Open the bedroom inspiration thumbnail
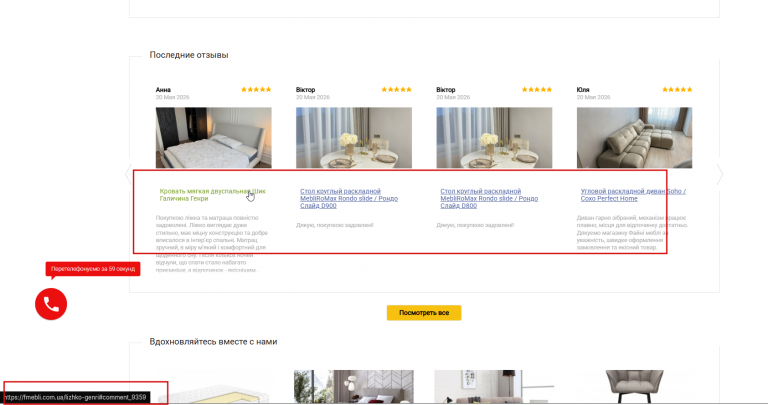 [x=354, y=386]
